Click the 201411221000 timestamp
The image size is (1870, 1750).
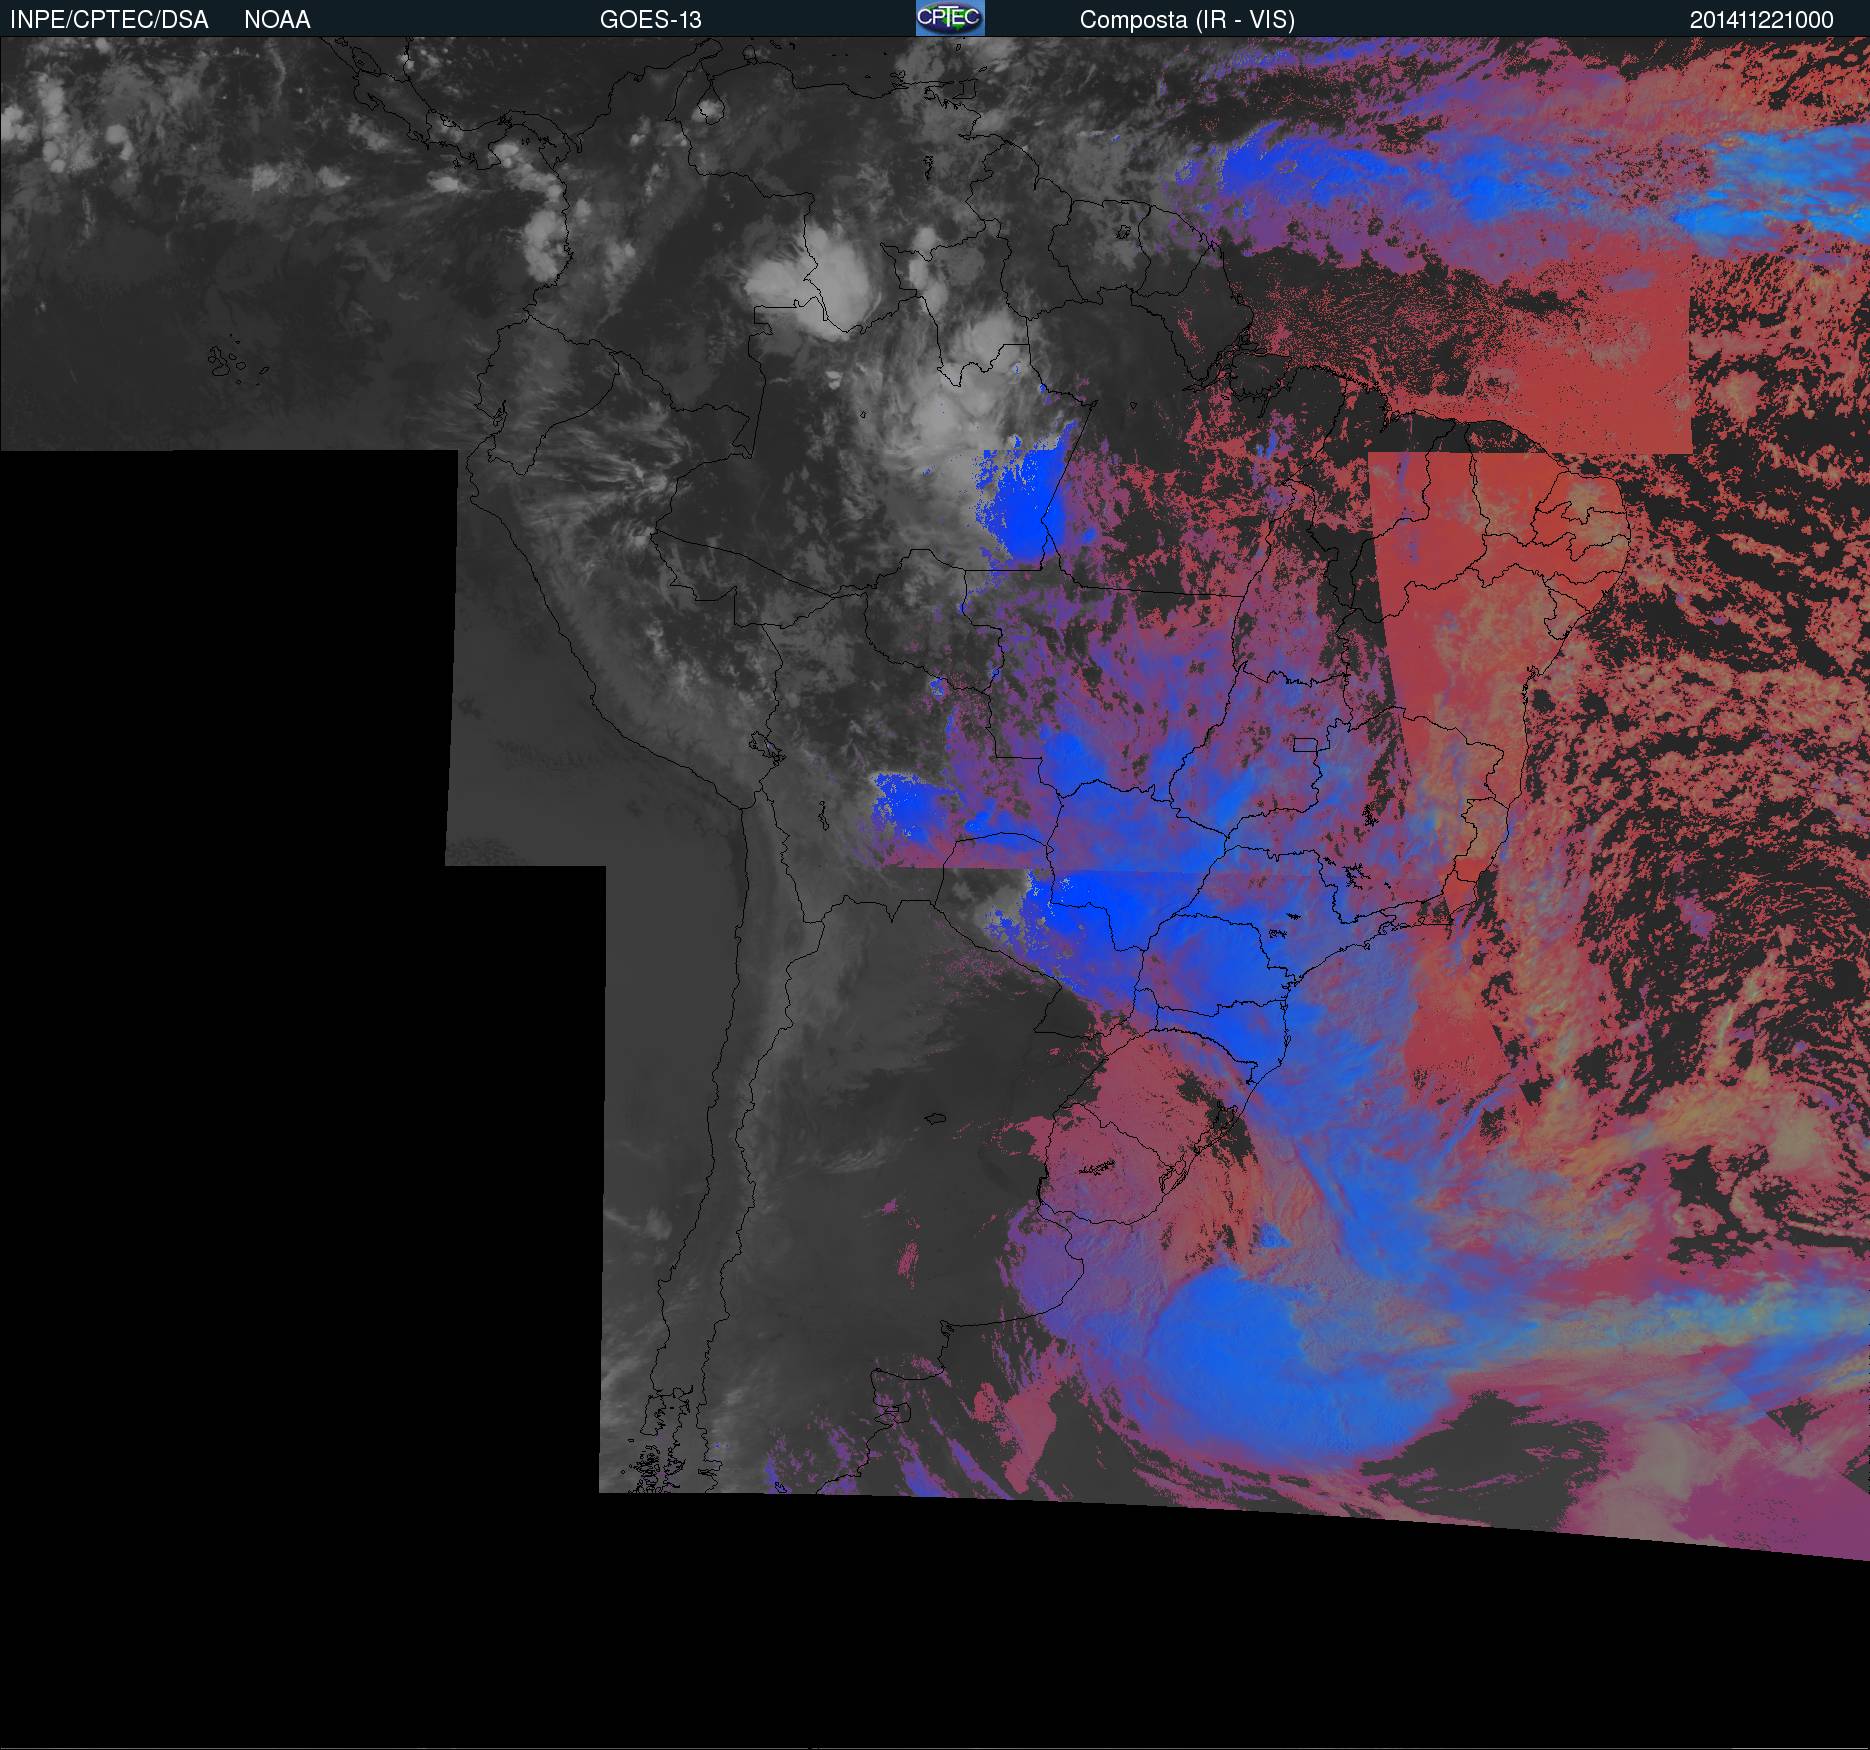coord(1761,19)
